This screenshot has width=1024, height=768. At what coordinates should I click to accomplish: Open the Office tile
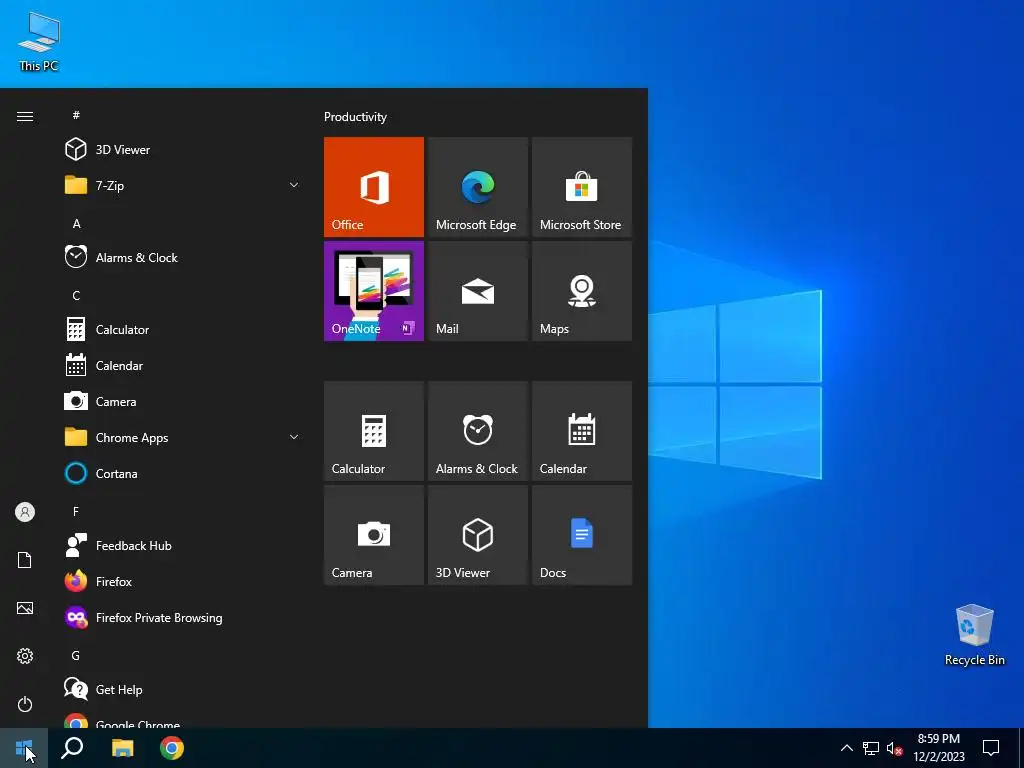point(374,187)
